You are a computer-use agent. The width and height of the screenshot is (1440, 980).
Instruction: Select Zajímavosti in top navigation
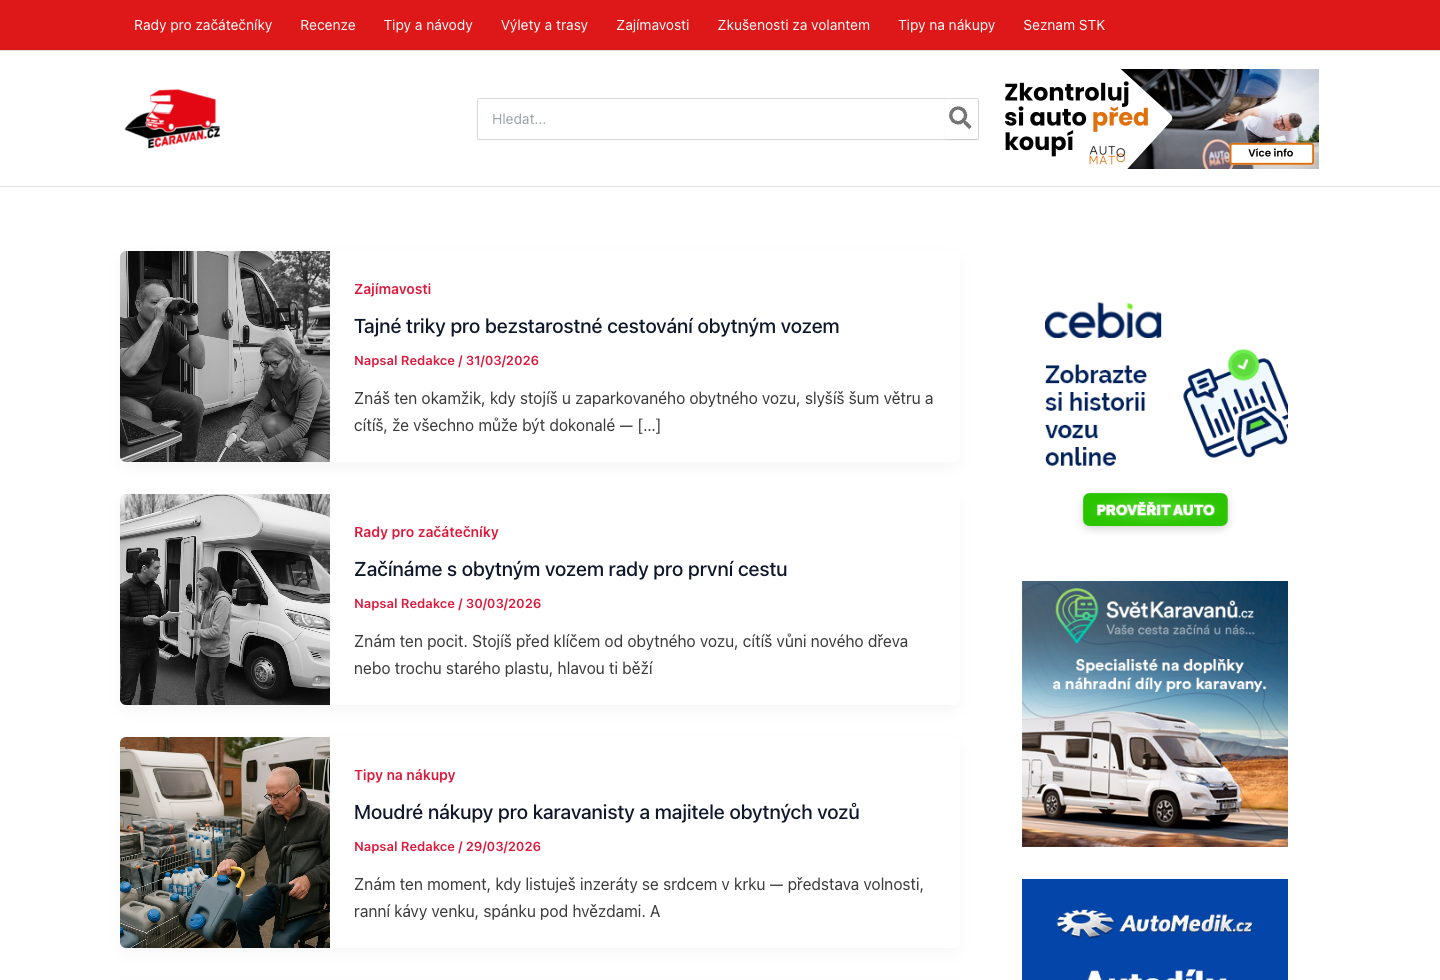pos(653,25)
